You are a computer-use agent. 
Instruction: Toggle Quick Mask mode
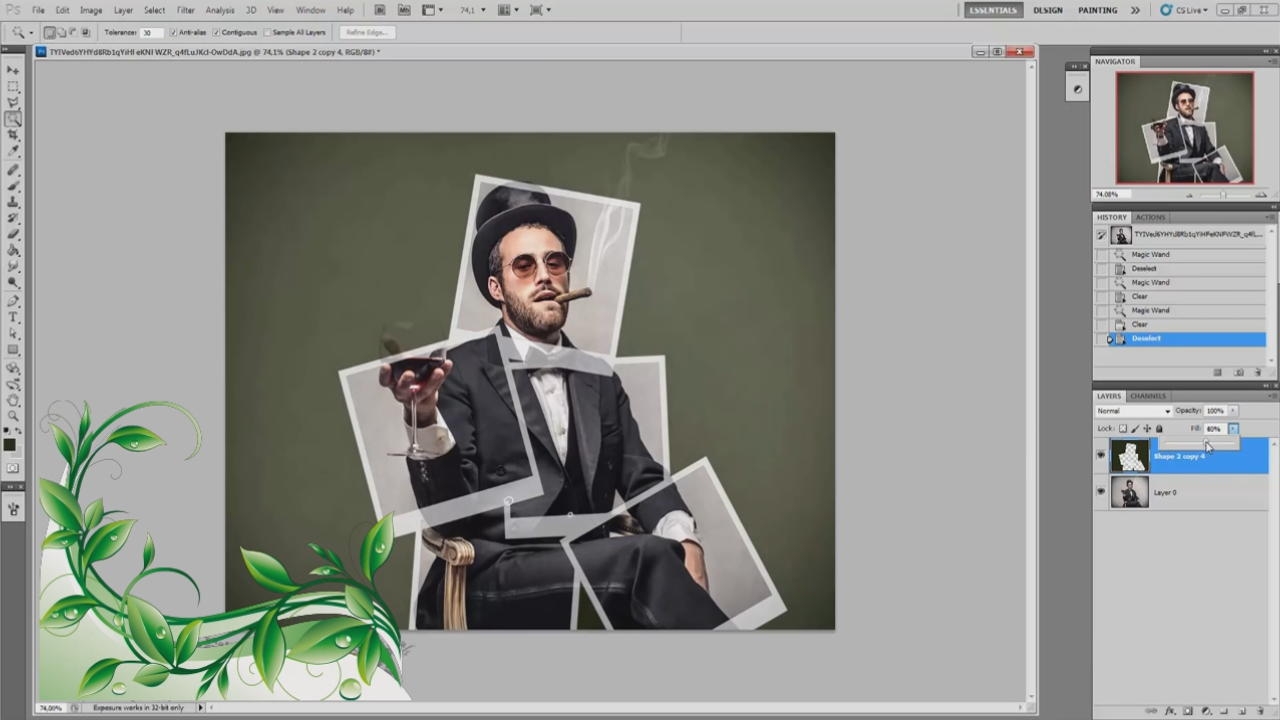13,467
